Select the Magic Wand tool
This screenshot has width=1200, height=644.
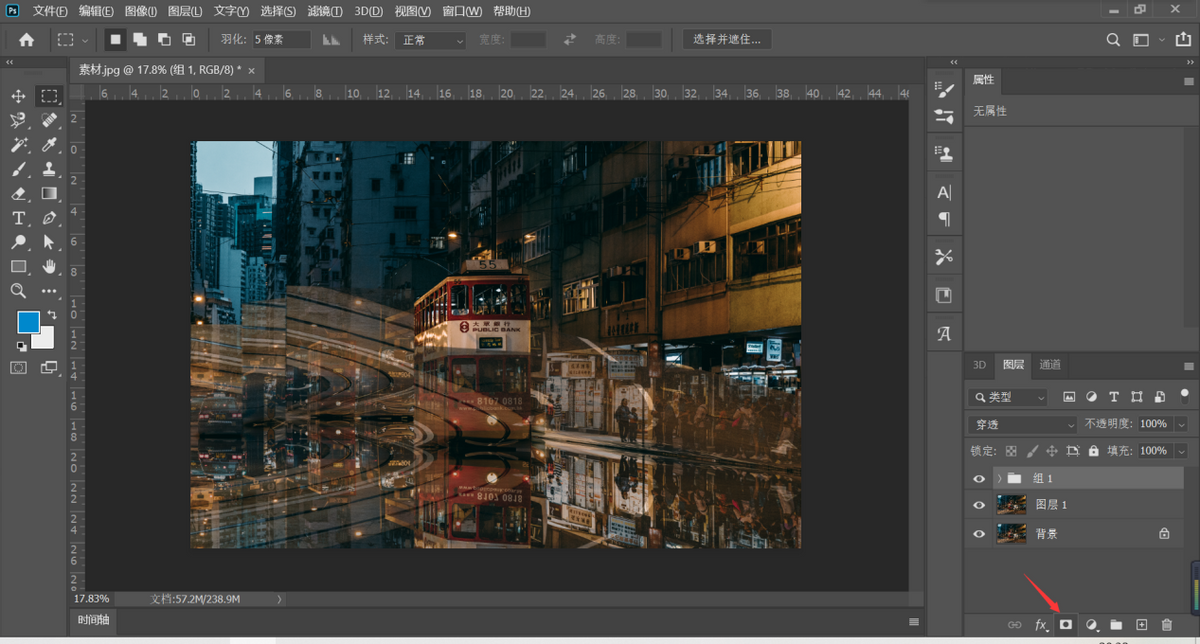pos(18,145)
